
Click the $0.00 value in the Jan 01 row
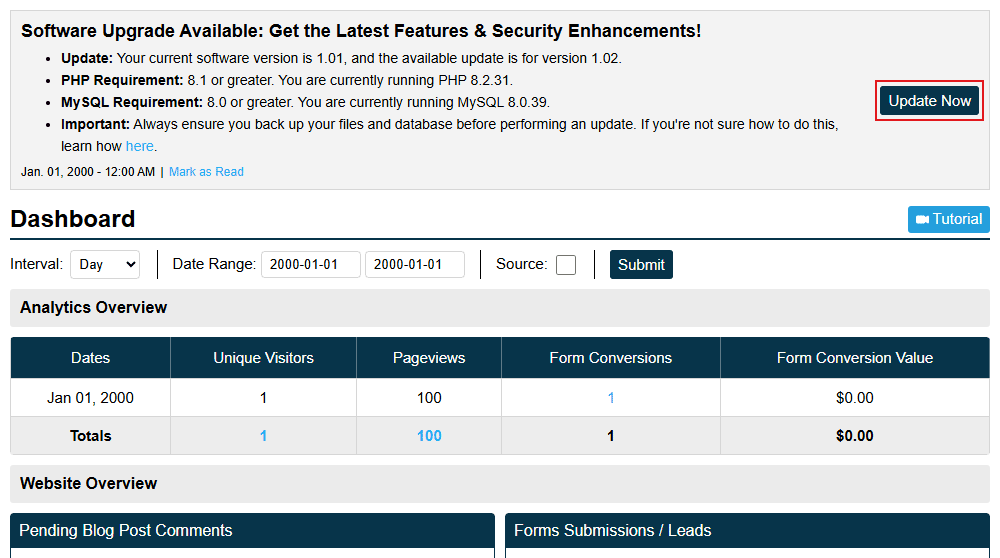click(855, 398)
